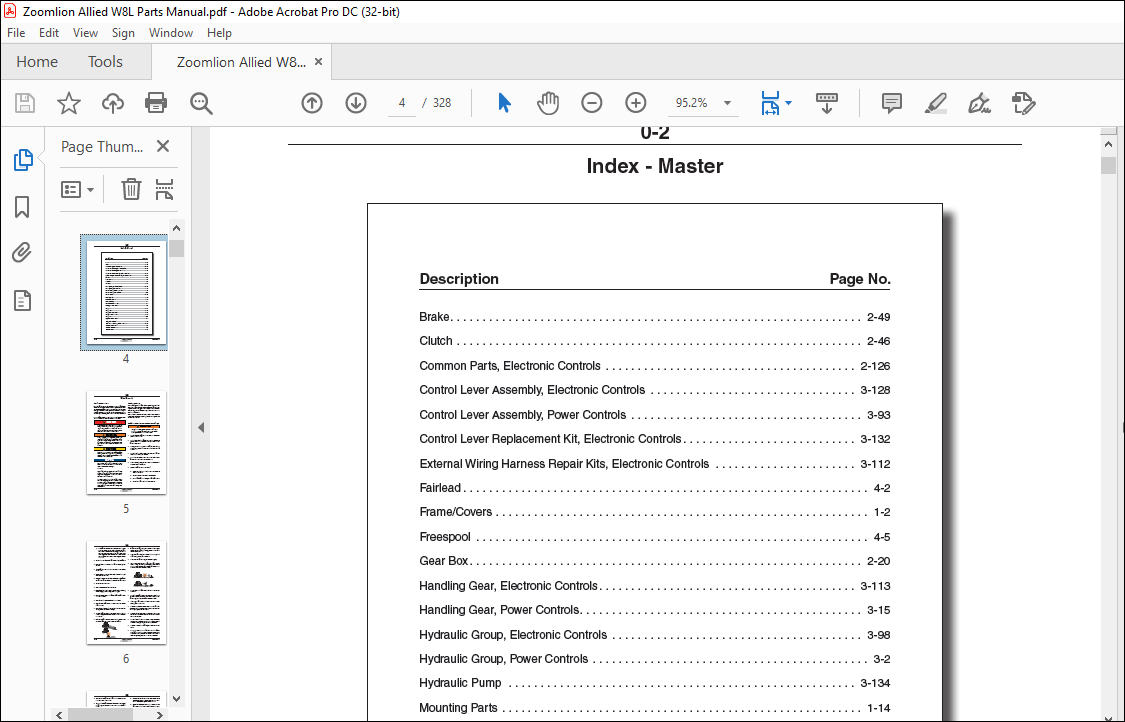Click Common Parts, Electronic Controls entry
Screen dimensions: 1125x722
pos(654,366)
